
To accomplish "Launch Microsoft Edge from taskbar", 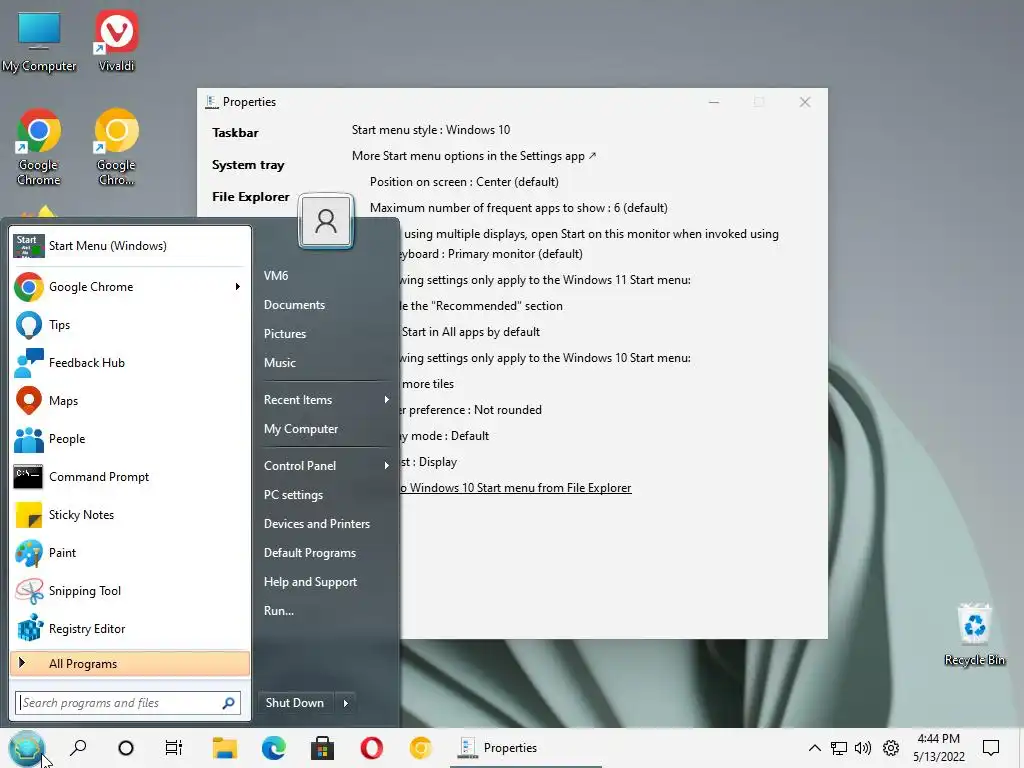I will pyautogui.click(x=274, y=748).
